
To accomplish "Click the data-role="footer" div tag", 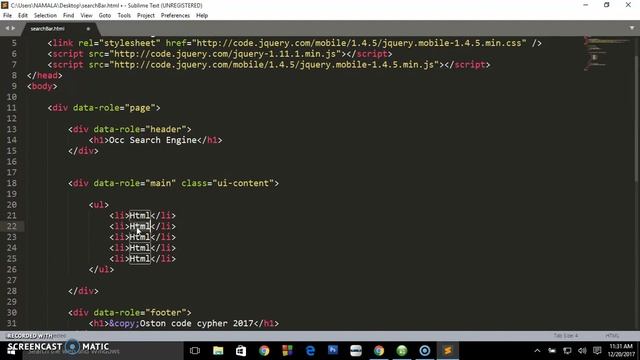I will (130, 313).
